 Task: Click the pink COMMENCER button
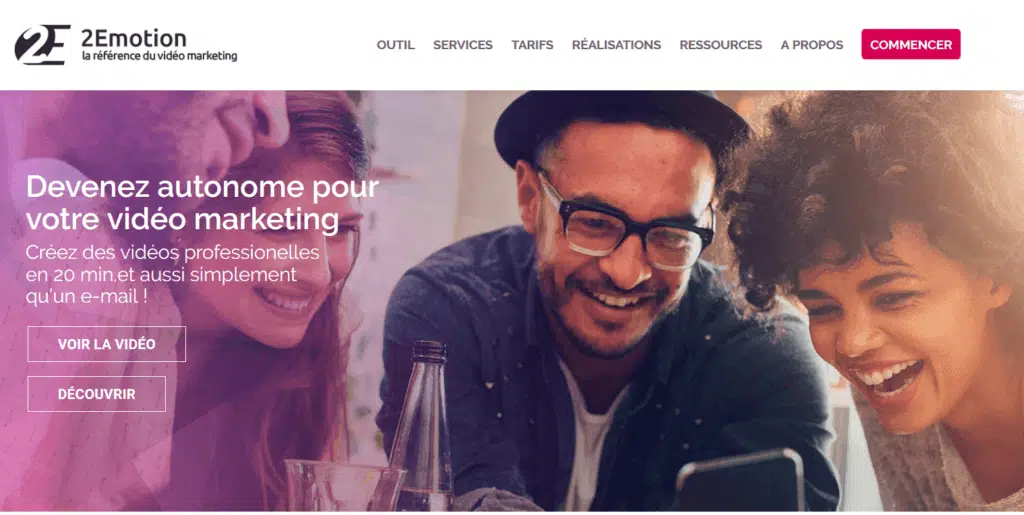911,44
